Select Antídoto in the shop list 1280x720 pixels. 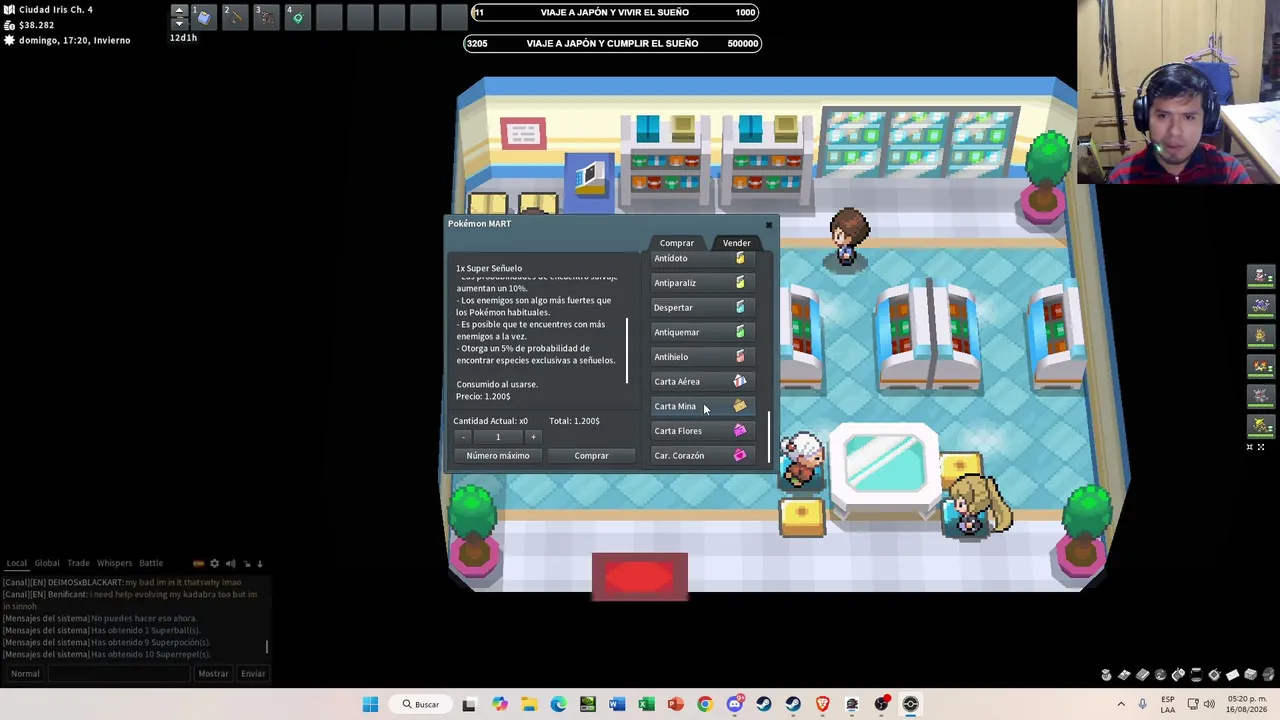[701, 258]
